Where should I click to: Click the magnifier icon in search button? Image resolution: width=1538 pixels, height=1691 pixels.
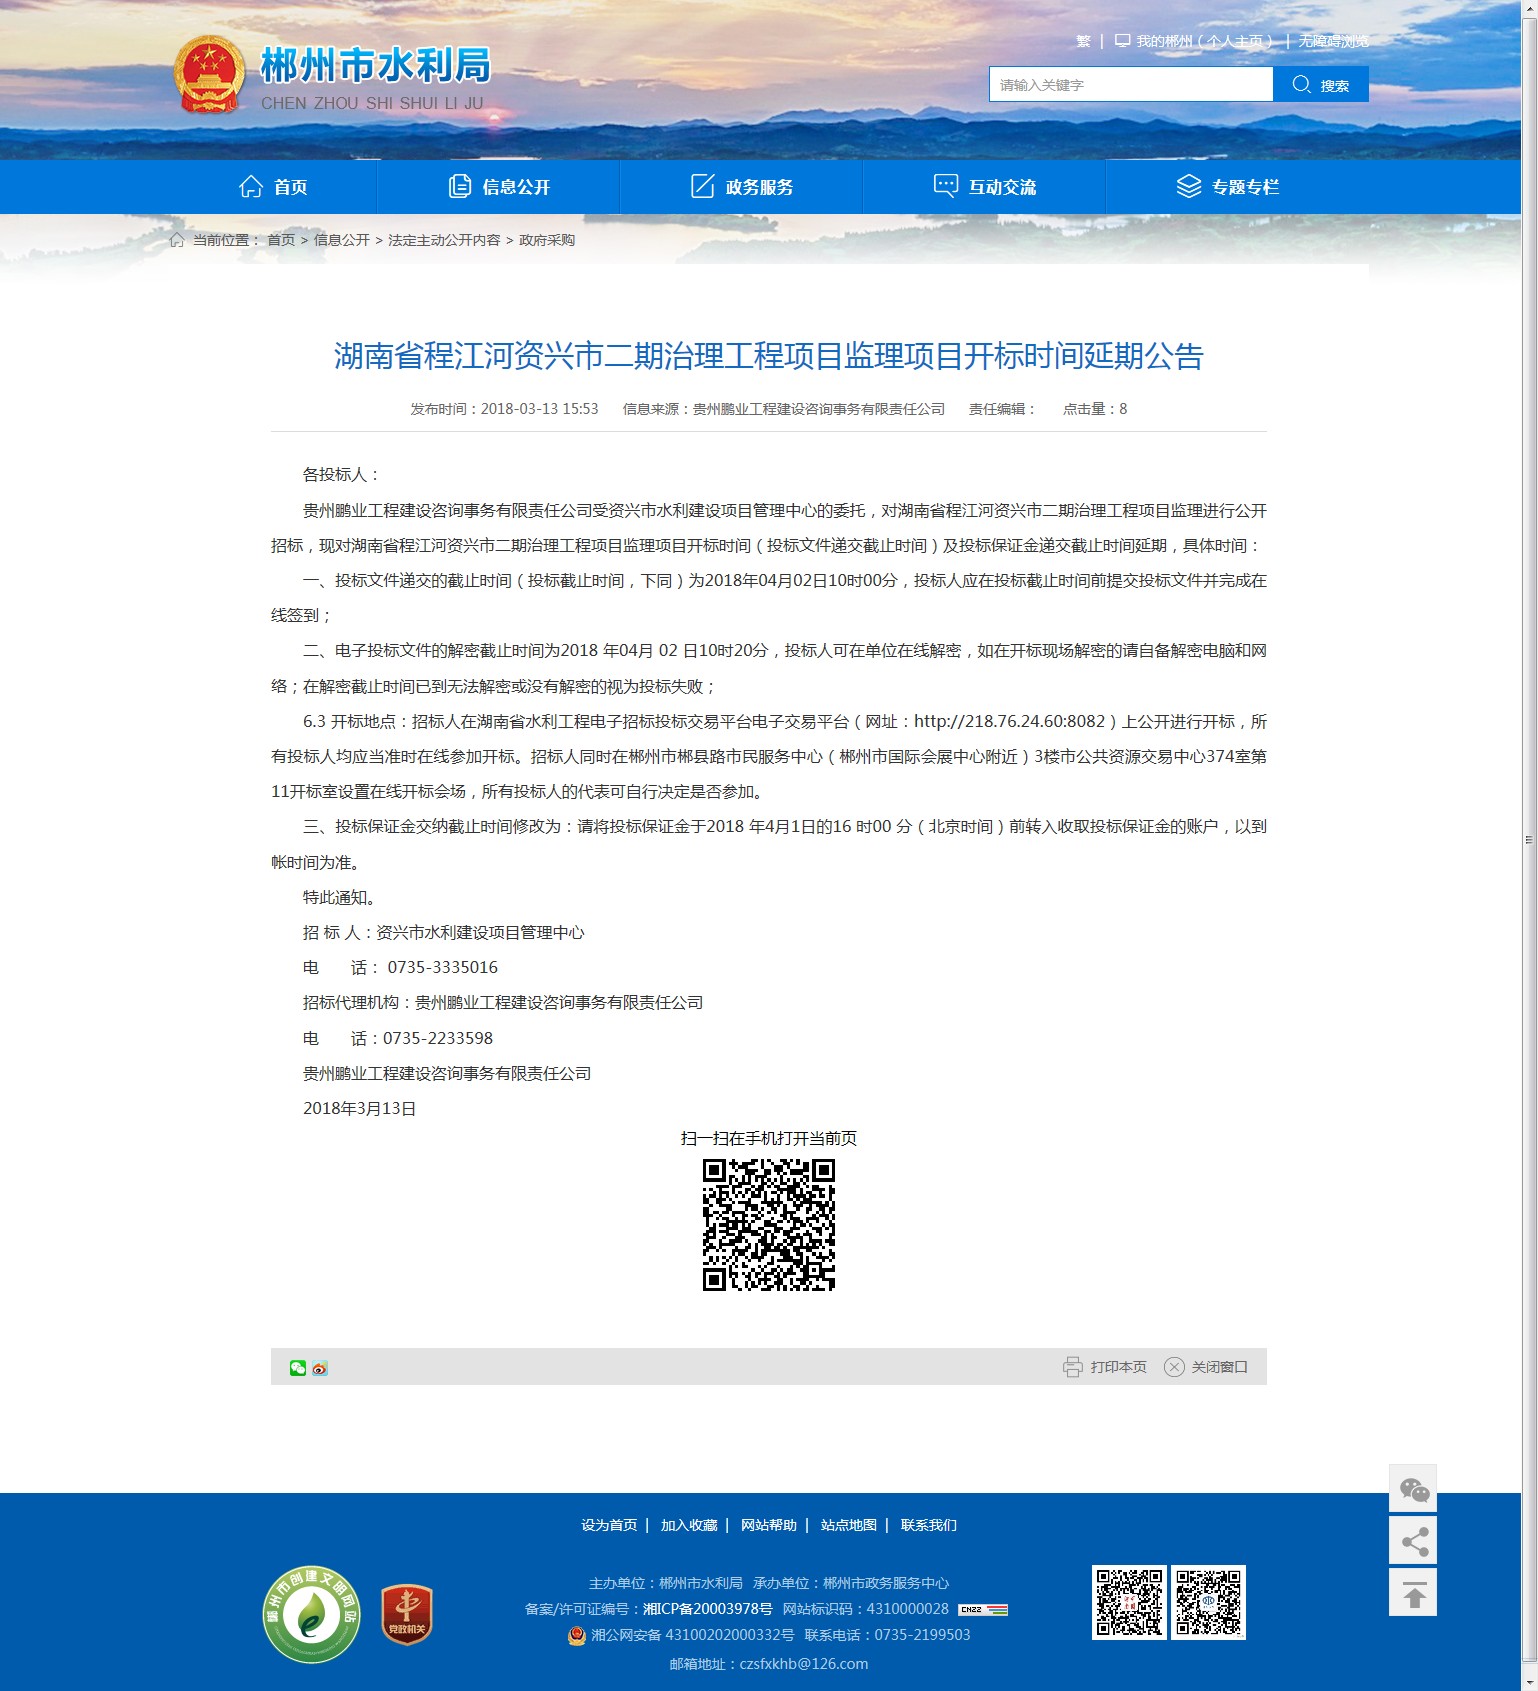tap(1301, 84)
